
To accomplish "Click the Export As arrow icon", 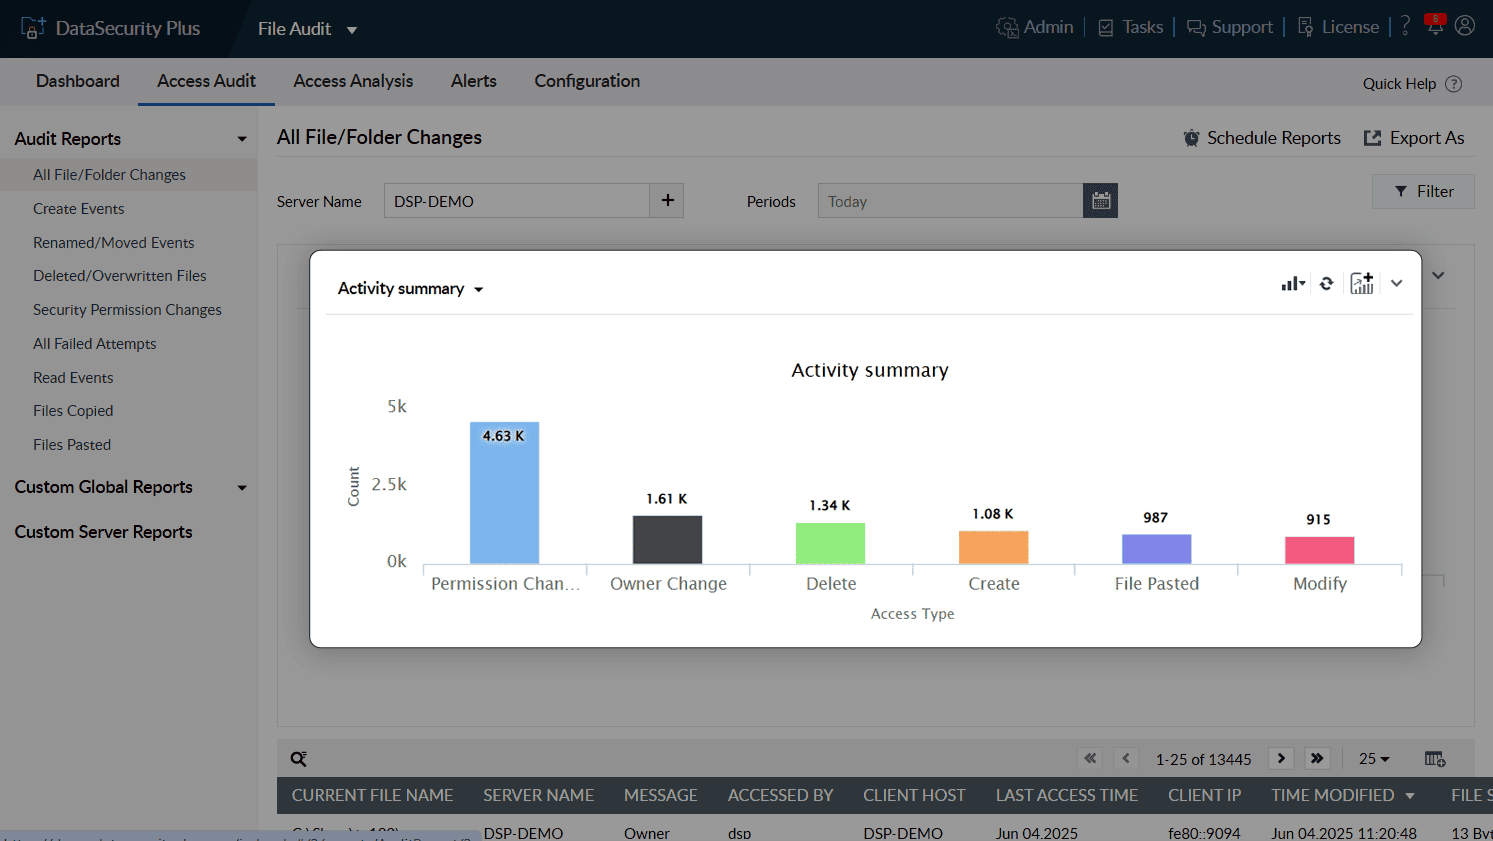I will coord(1372,138).
